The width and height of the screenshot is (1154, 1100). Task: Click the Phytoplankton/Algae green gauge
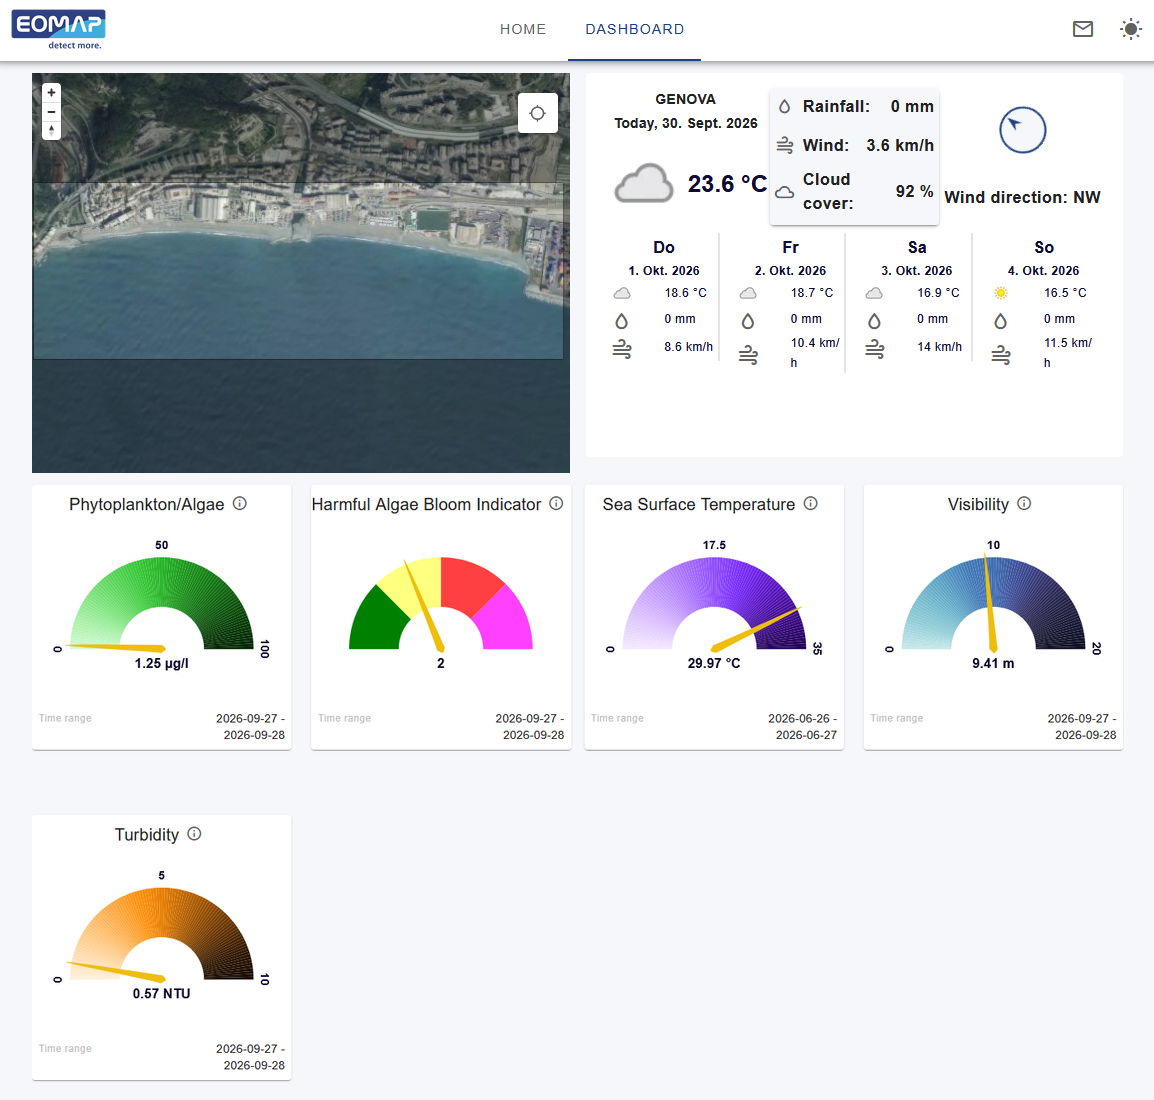coord(161,603)
